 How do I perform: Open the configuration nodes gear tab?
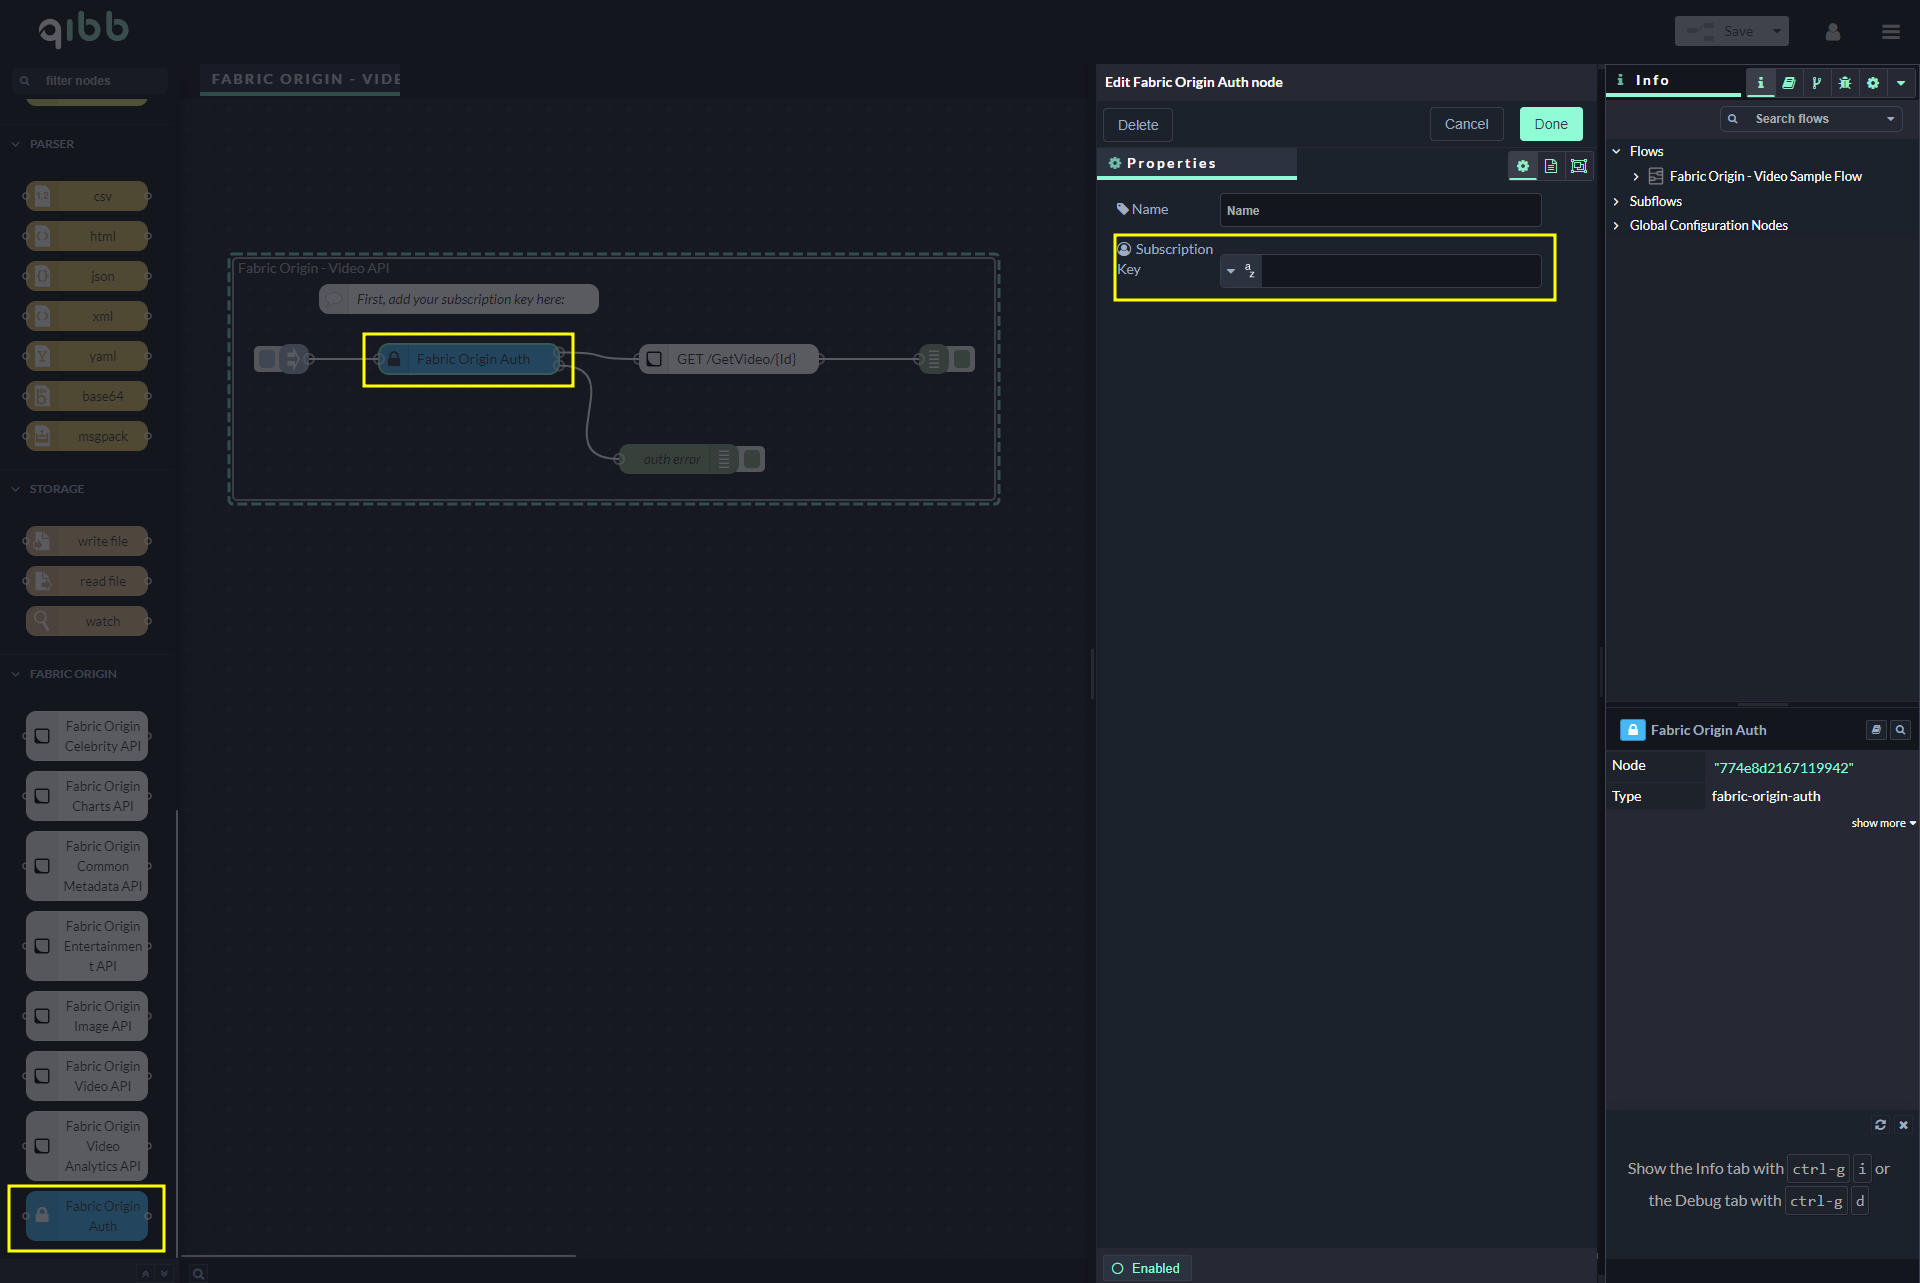click(1873, 83)
